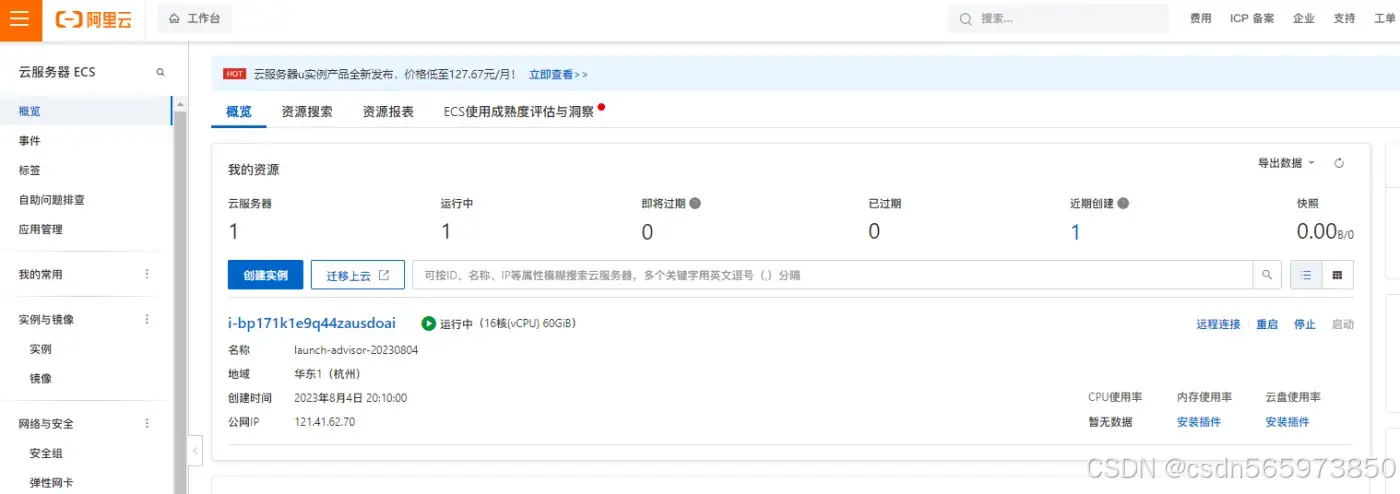1400x494 pixels.
Task: Open instance i-bp171k1e9q44zausdoai link
Action: (x=312, y=323)
